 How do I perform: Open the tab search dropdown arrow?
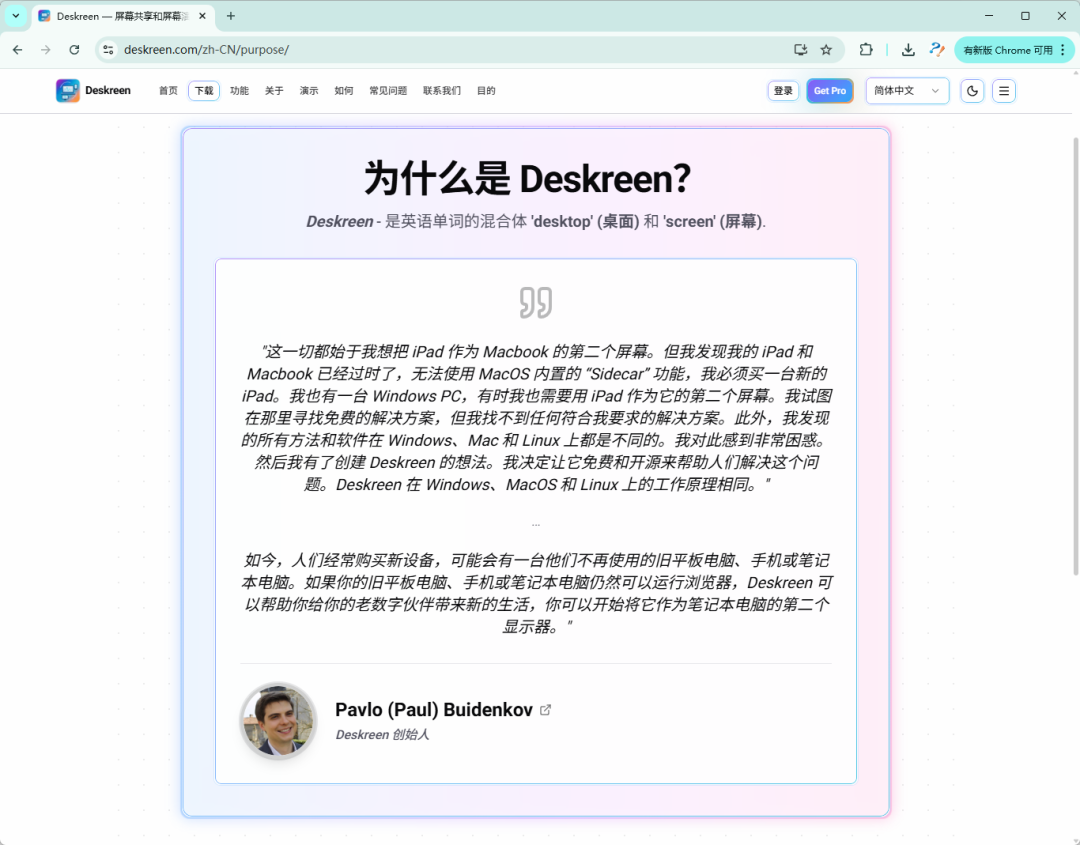[16, 16]
